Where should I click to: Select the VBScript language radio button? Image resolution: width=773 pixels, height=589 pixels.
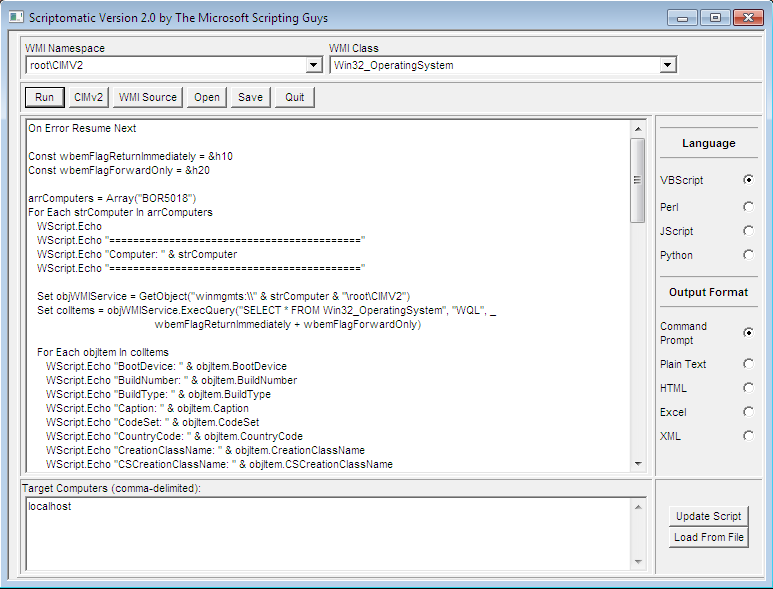click(748, 180)
